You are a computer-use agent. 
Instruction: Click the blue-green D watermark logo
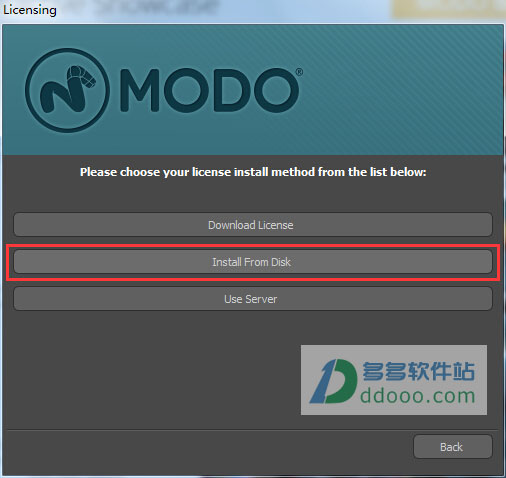point(333,381)
